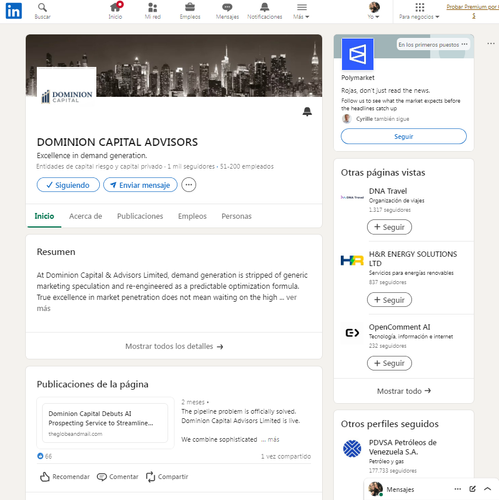Select the Inicio tab of the page
499x500 pixels.
coord(44,216)
